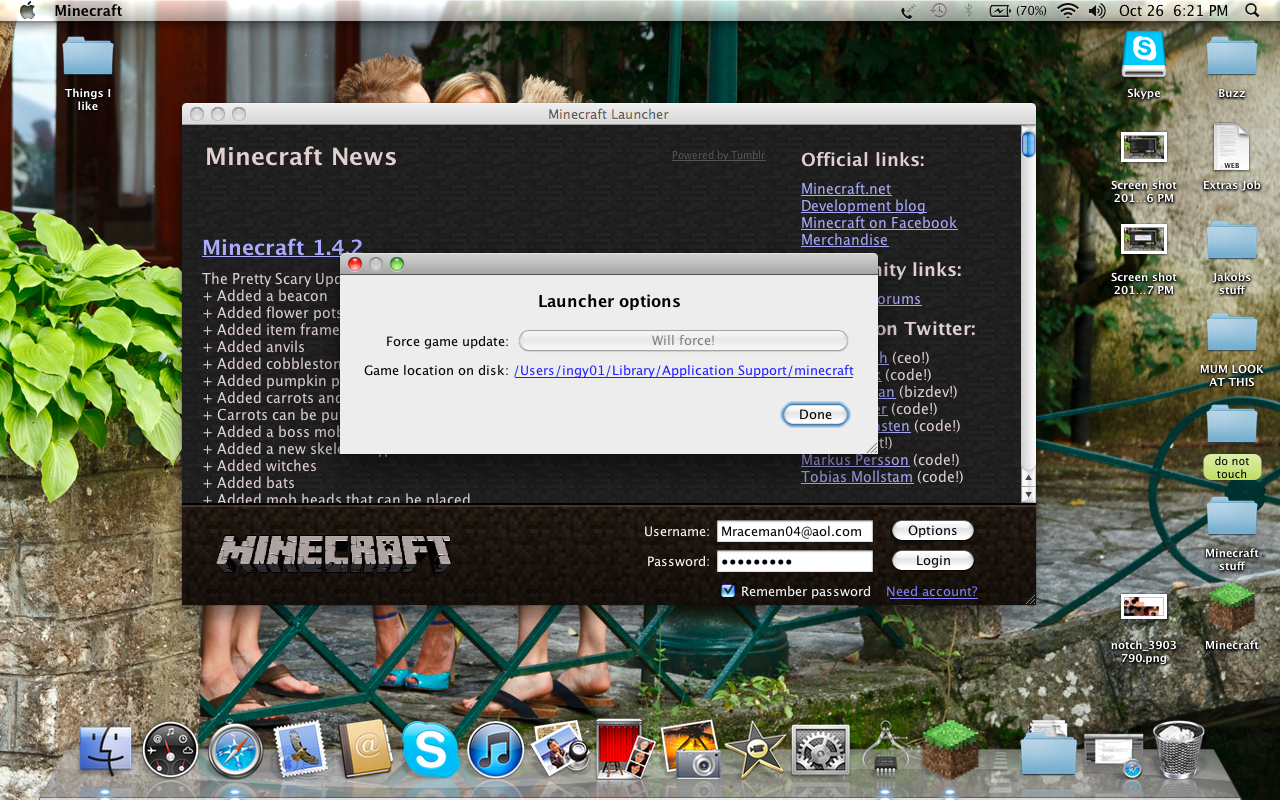Image resolution: width=1280 pixels, height=800 pixels.
Task: Click the 'Powered by Tumblr' link
Action: coord(718,155)
